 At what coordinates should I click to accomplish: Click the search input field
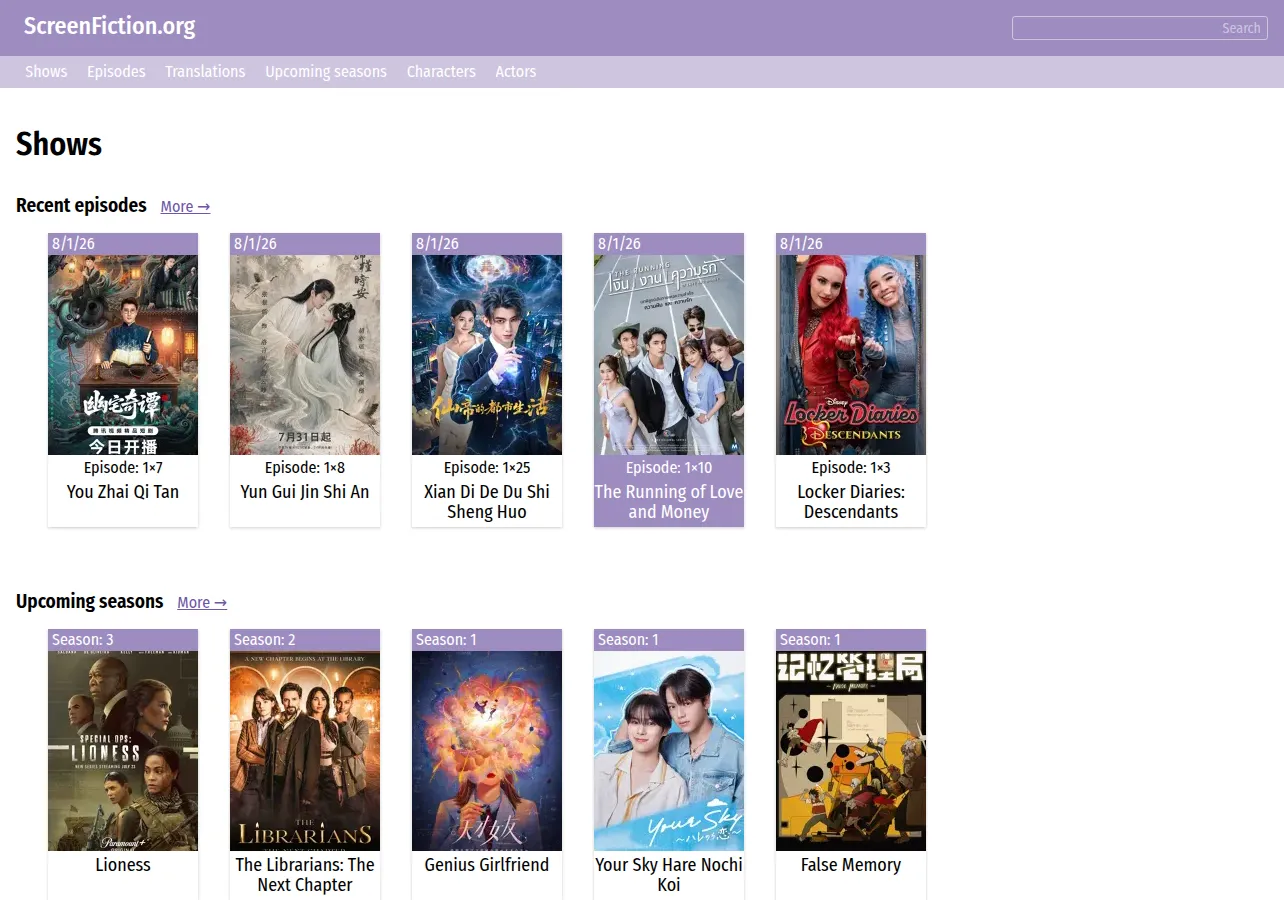click(x=1140, y=28)
